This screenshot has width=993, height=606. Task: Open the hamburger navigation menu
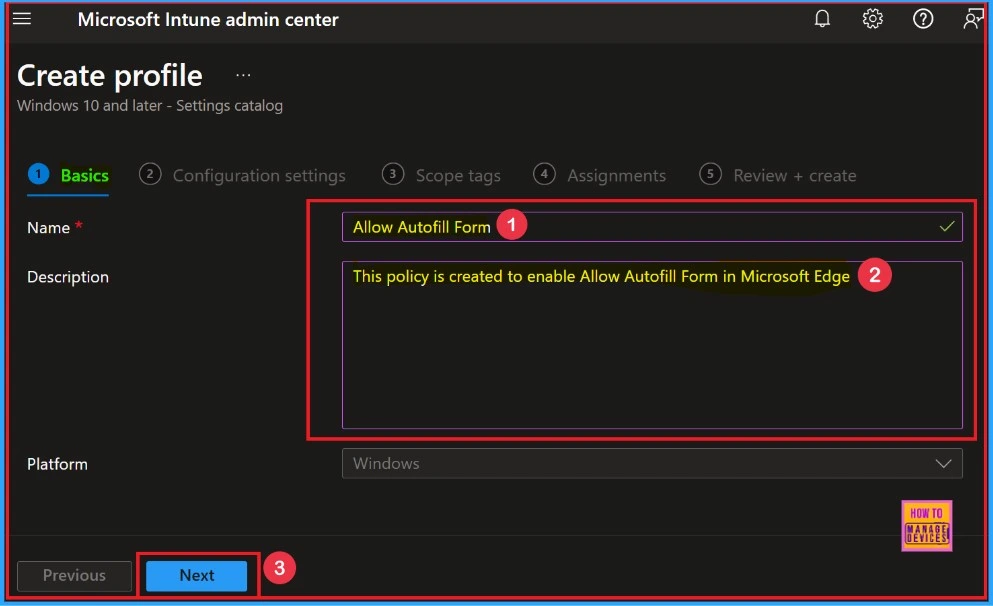coord(22,18)
